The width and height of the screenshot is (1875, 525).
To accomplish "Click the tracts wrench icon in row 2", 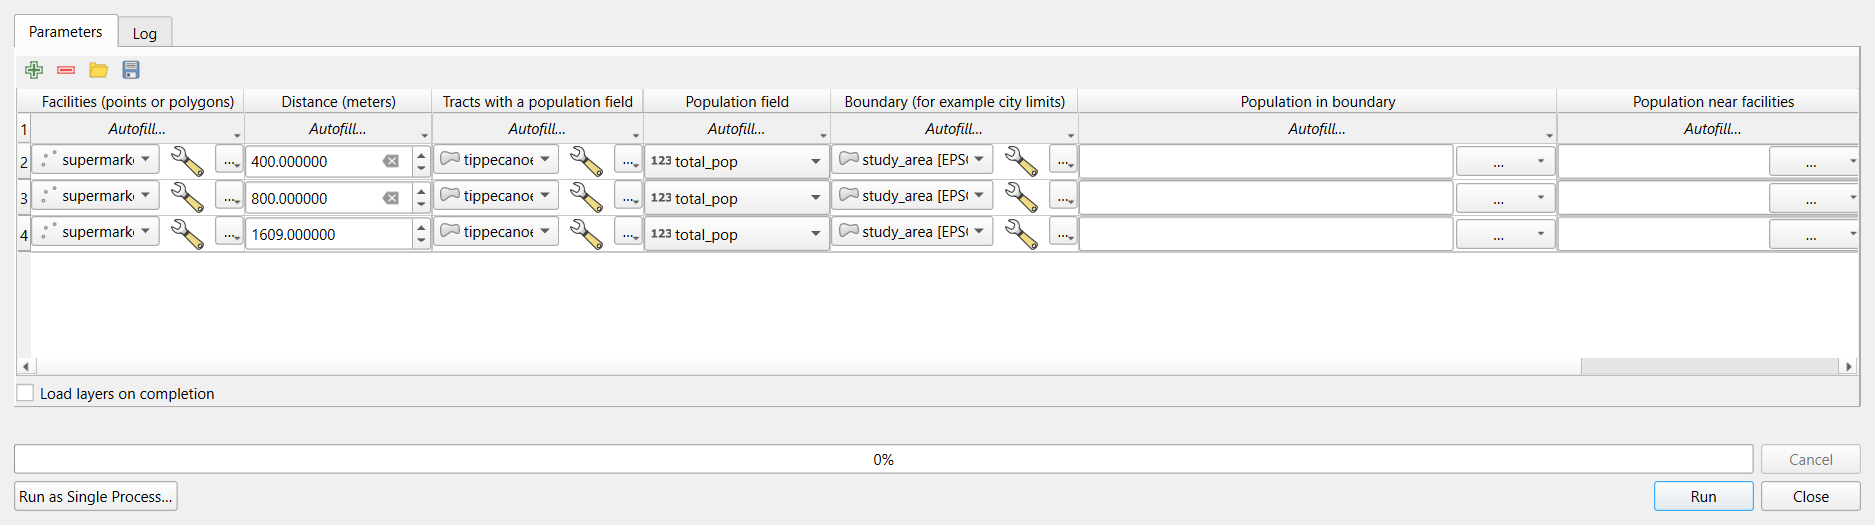I will pos(586,161).
